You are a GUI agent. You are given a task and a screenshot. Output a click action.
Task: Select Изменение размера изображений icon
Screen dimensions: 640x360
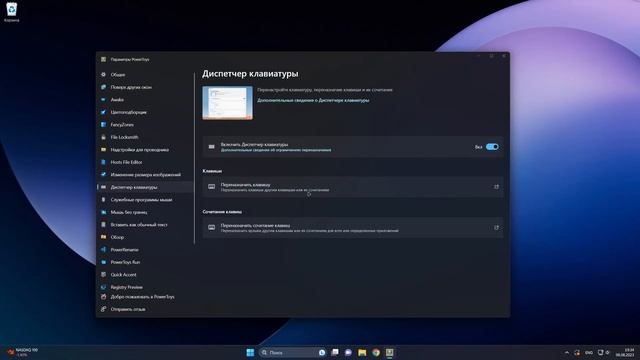[x=103, y=175]
